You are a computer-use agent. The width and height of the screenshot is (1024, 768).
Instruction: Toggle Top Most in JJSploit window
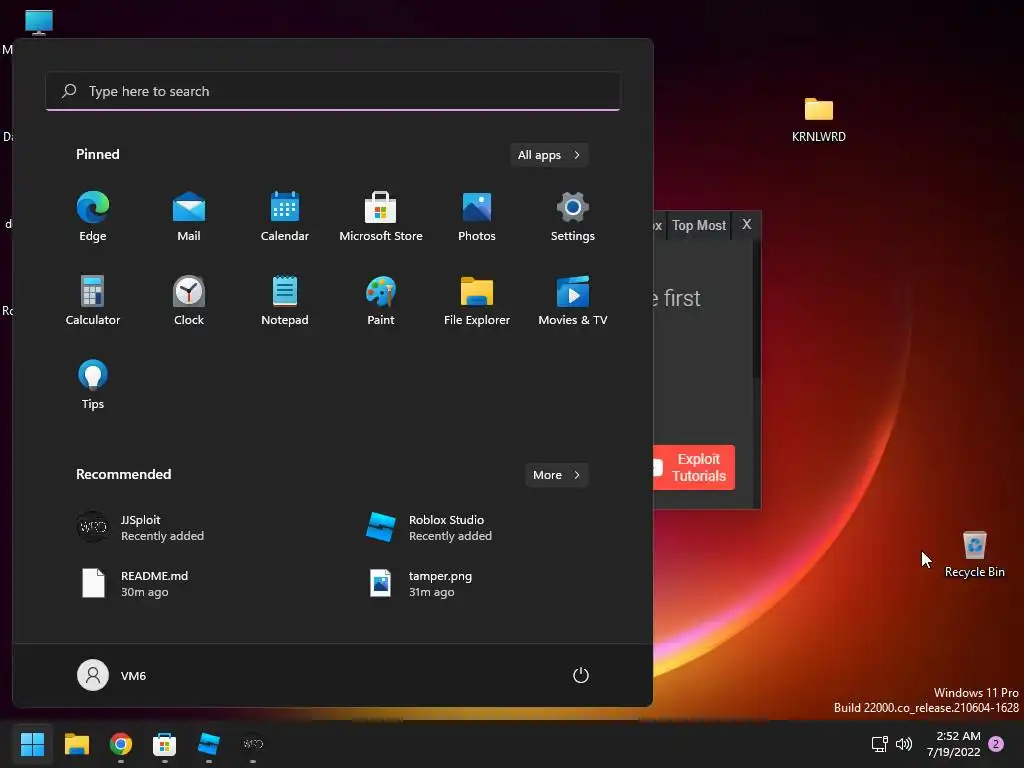[x=699, y=225]
